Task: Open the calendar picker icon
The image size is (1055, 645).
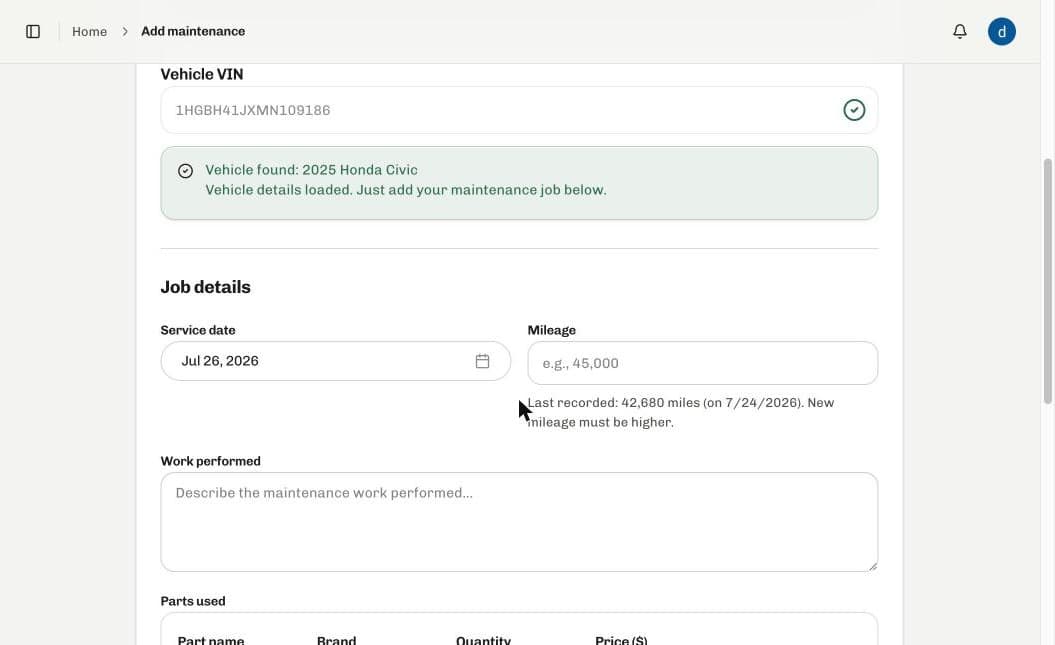Action: point(482,361)
